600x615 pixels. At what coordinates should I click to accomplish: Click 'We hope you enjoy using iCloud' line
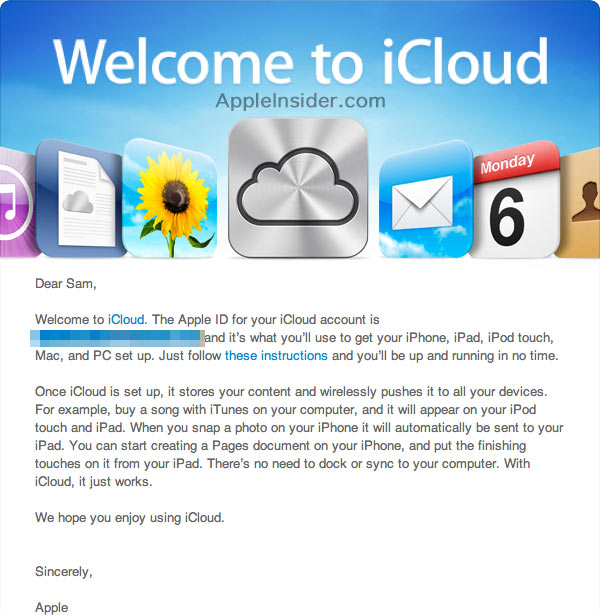click(130, 517)
